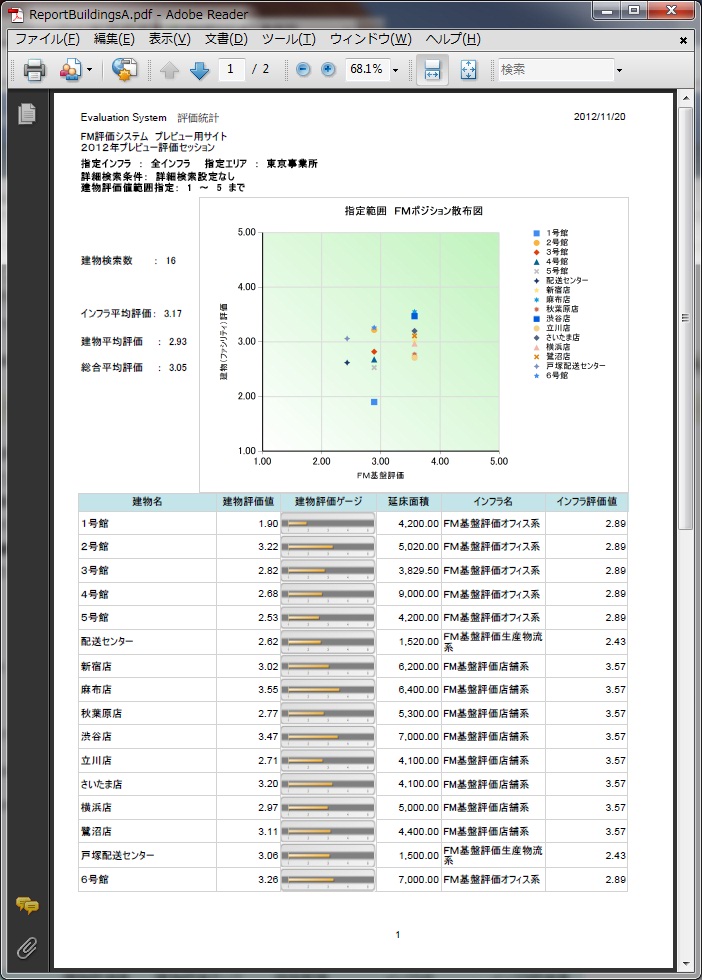This screenshot has height=980, width=702.
Task: Toggle fit one full page icon
Action: [x=468, y=70]
